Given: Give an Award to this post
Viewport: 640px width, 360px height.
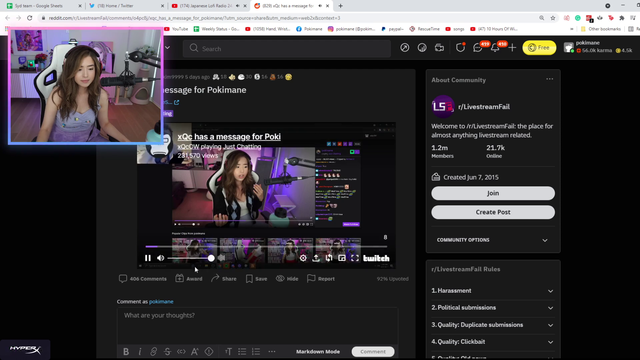Looking at the screenshot, I should pyautogui.click(x=189, y=279).
